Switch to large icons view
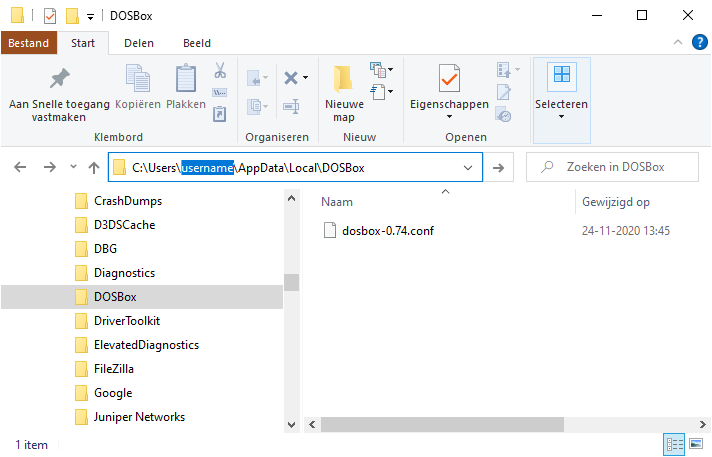 tap(696, 443)
